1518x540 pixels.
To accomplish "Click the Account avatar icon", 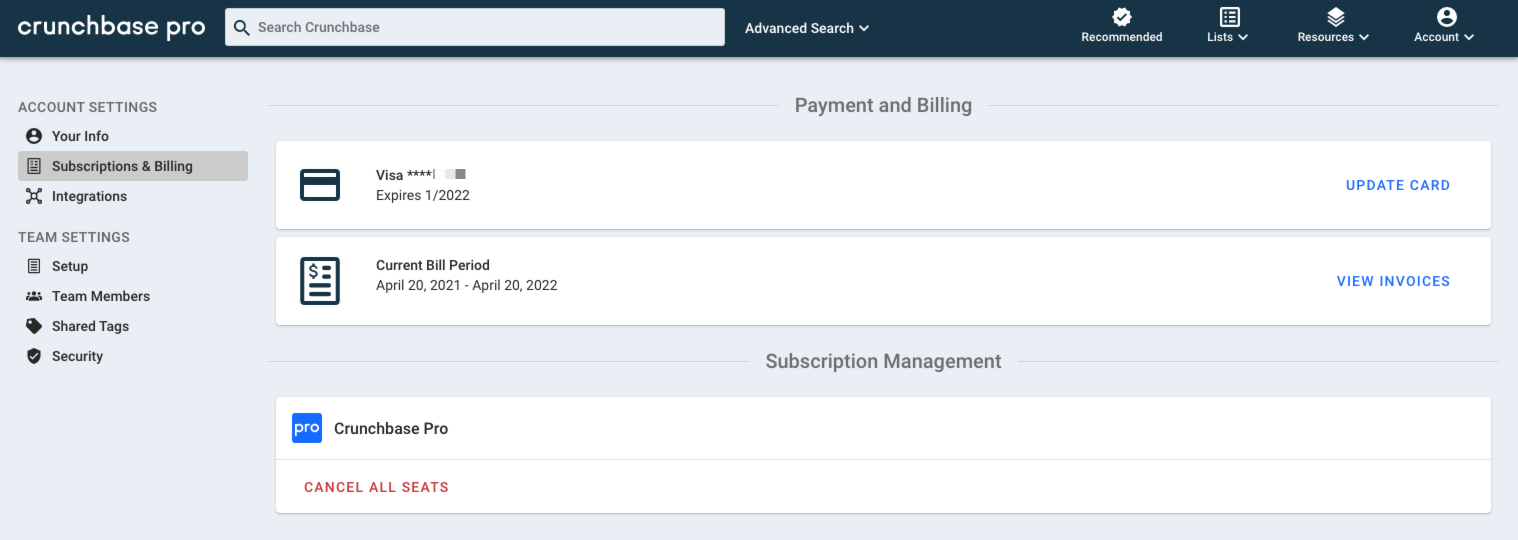I will point(1446,17).
